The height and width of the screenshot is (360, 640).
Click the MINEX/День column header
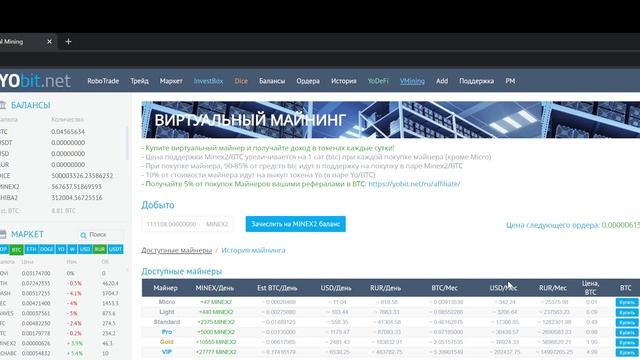215,288
